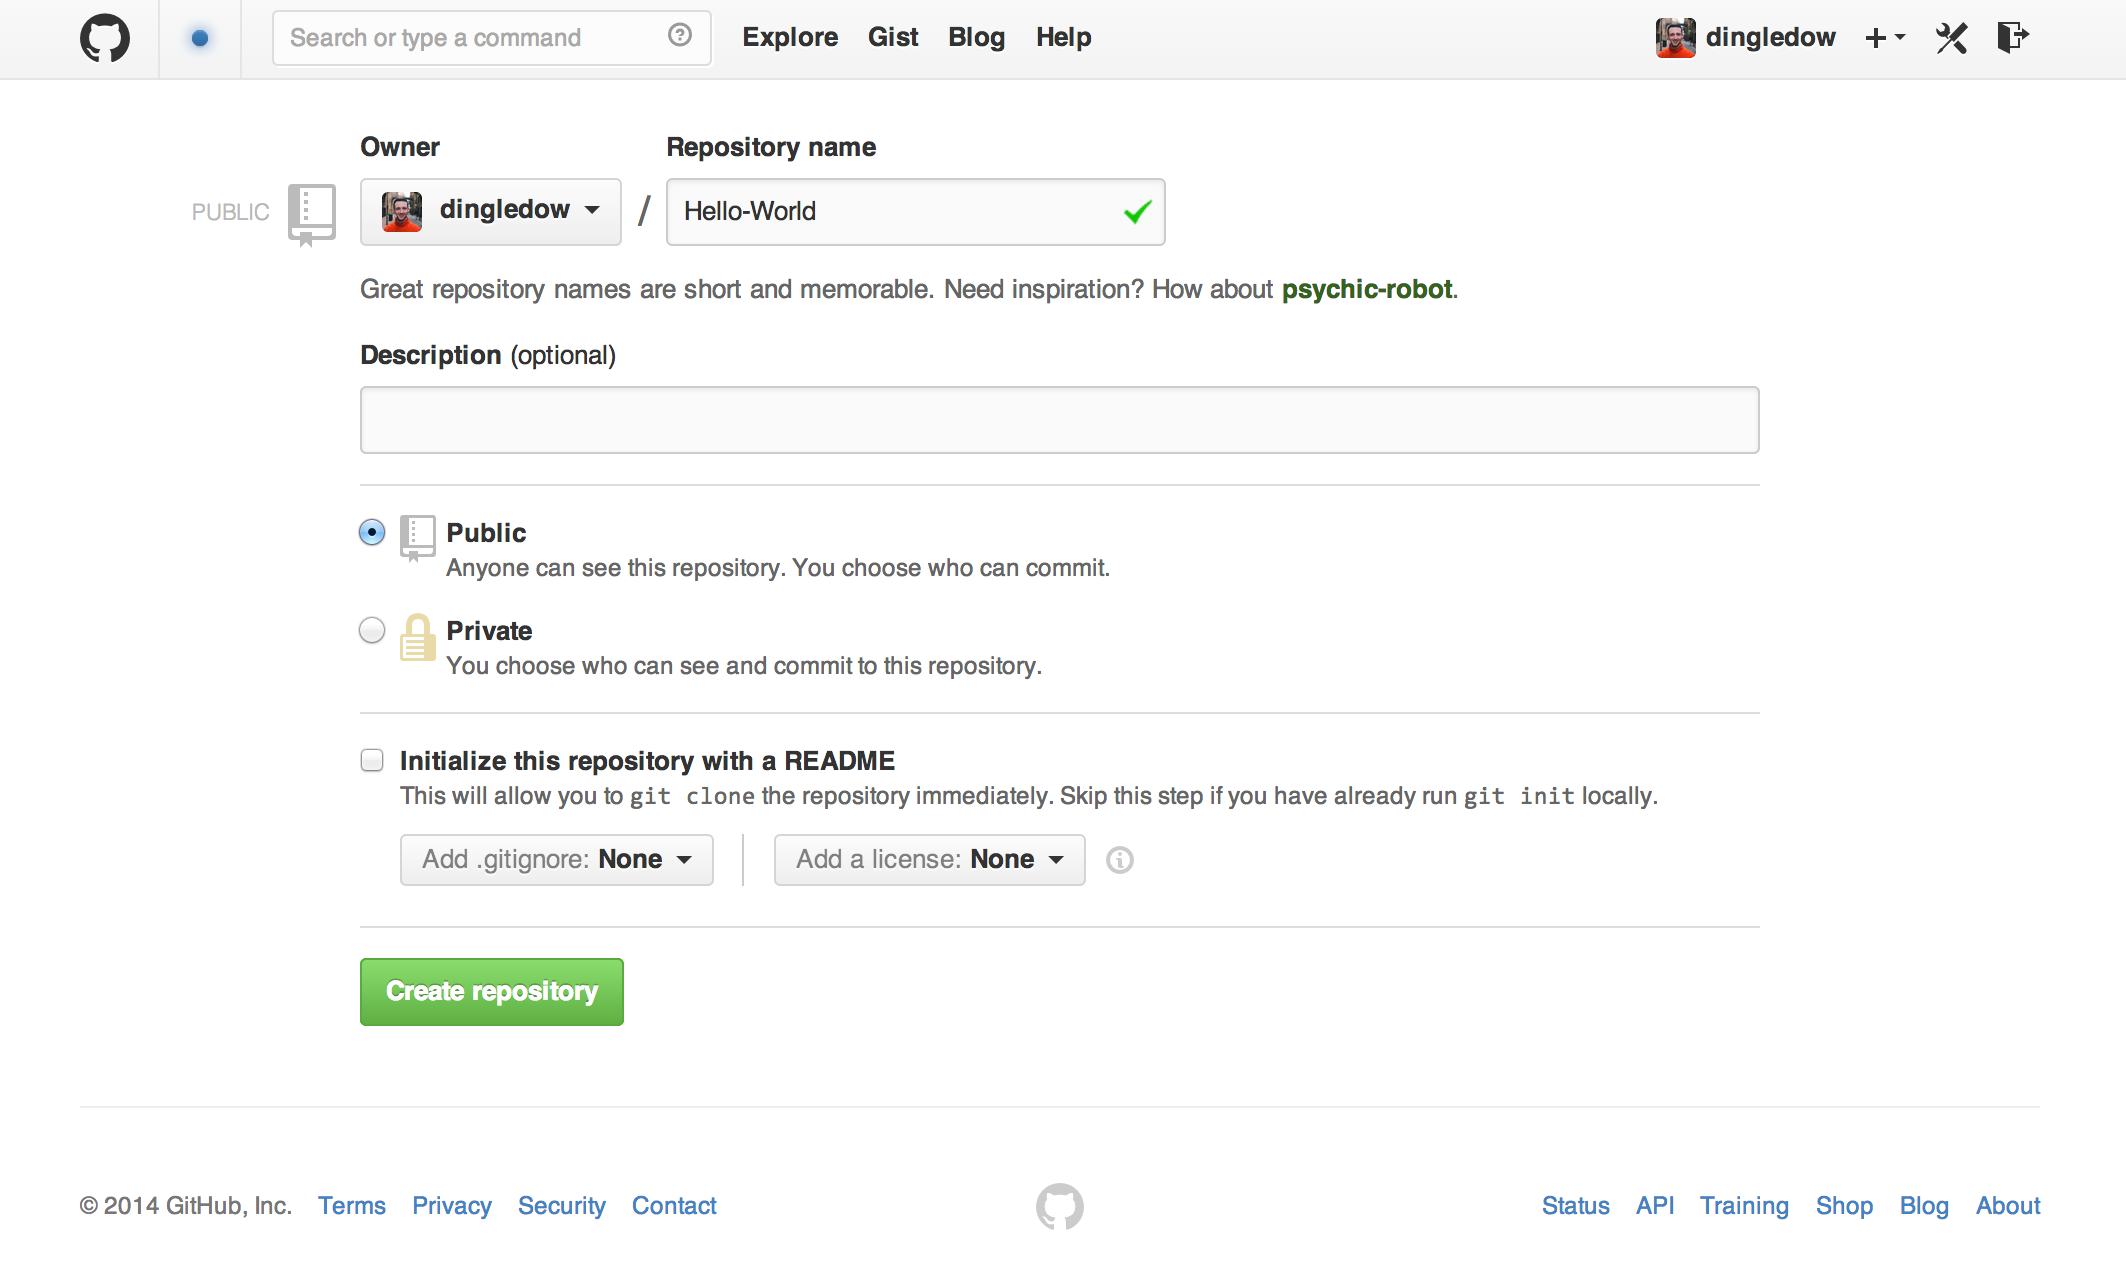This screenshot has width=2126, height=1280.
Task: Open the Status footer link
Action: pos(1576,1206)
